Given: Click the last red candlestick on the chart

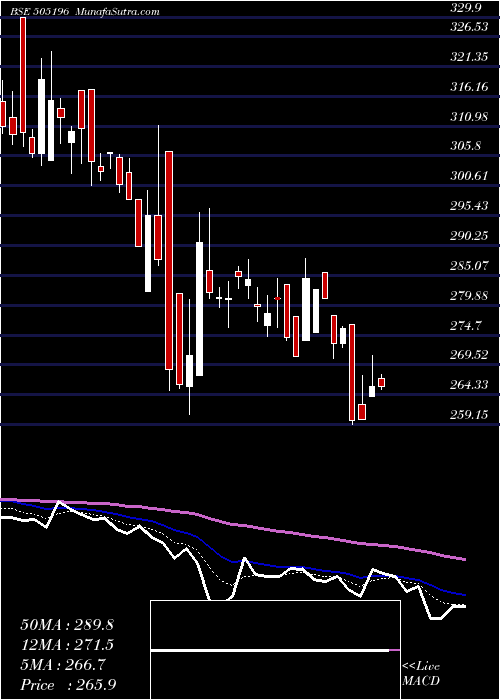Looking at the screenshot, I should click(x=382, y=382).
